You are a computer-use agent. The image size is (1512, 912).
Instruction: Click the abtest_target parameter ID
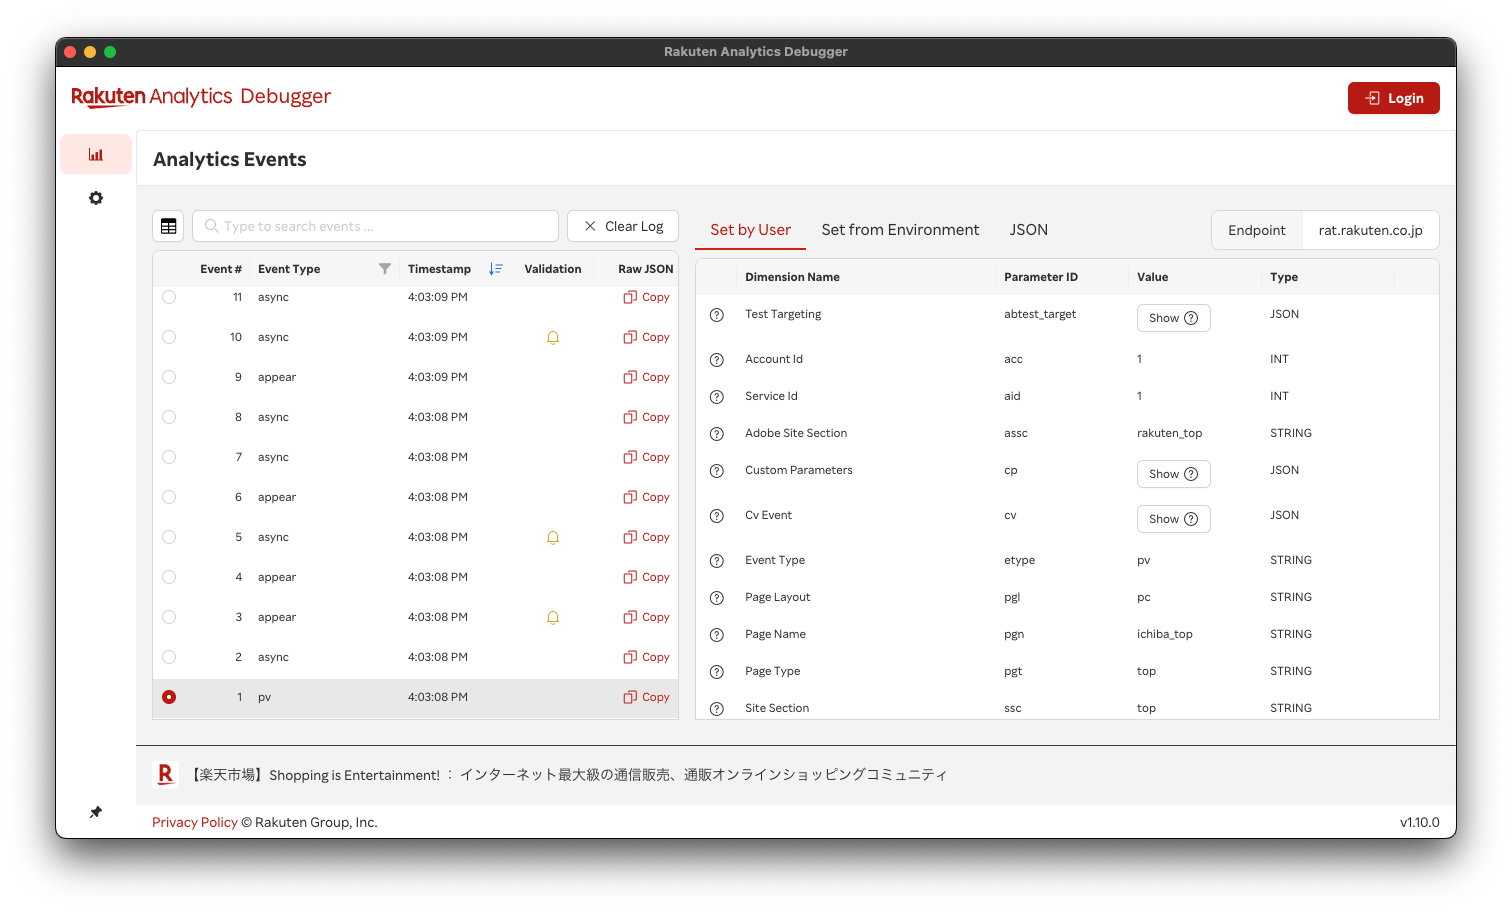pos(1040,314)
